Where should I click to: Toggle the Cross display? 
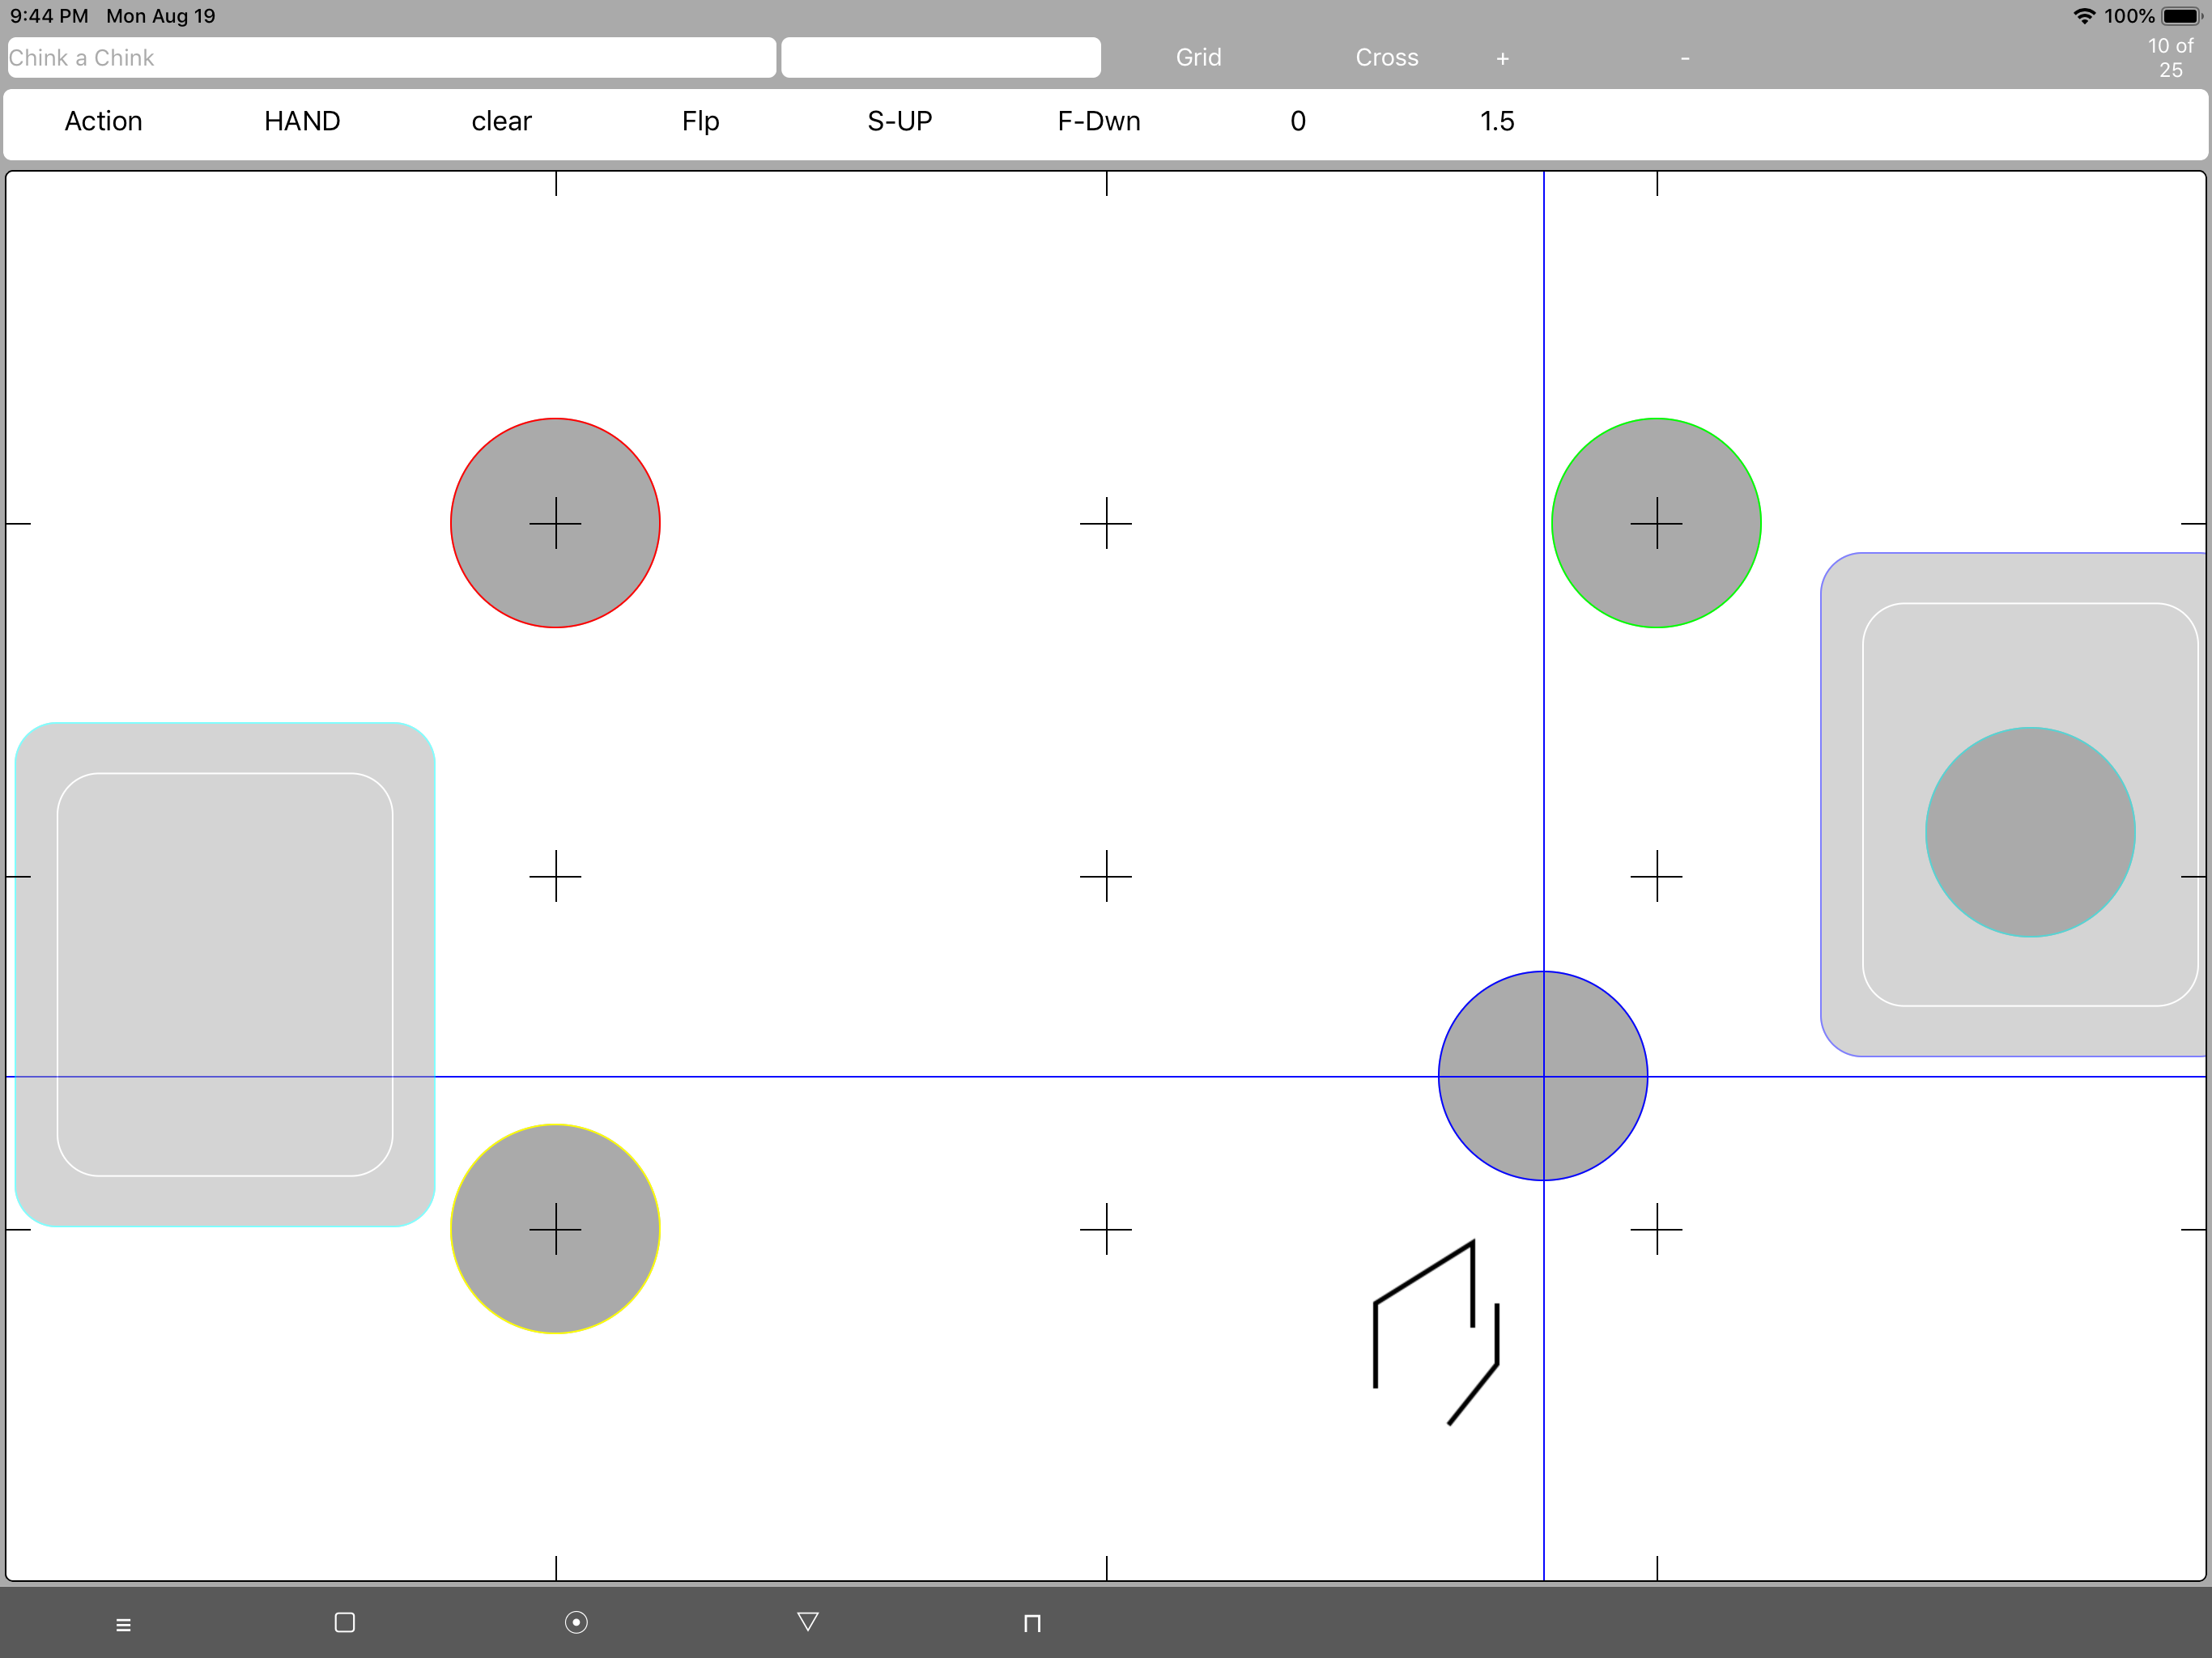click(x=1386, y=57)
